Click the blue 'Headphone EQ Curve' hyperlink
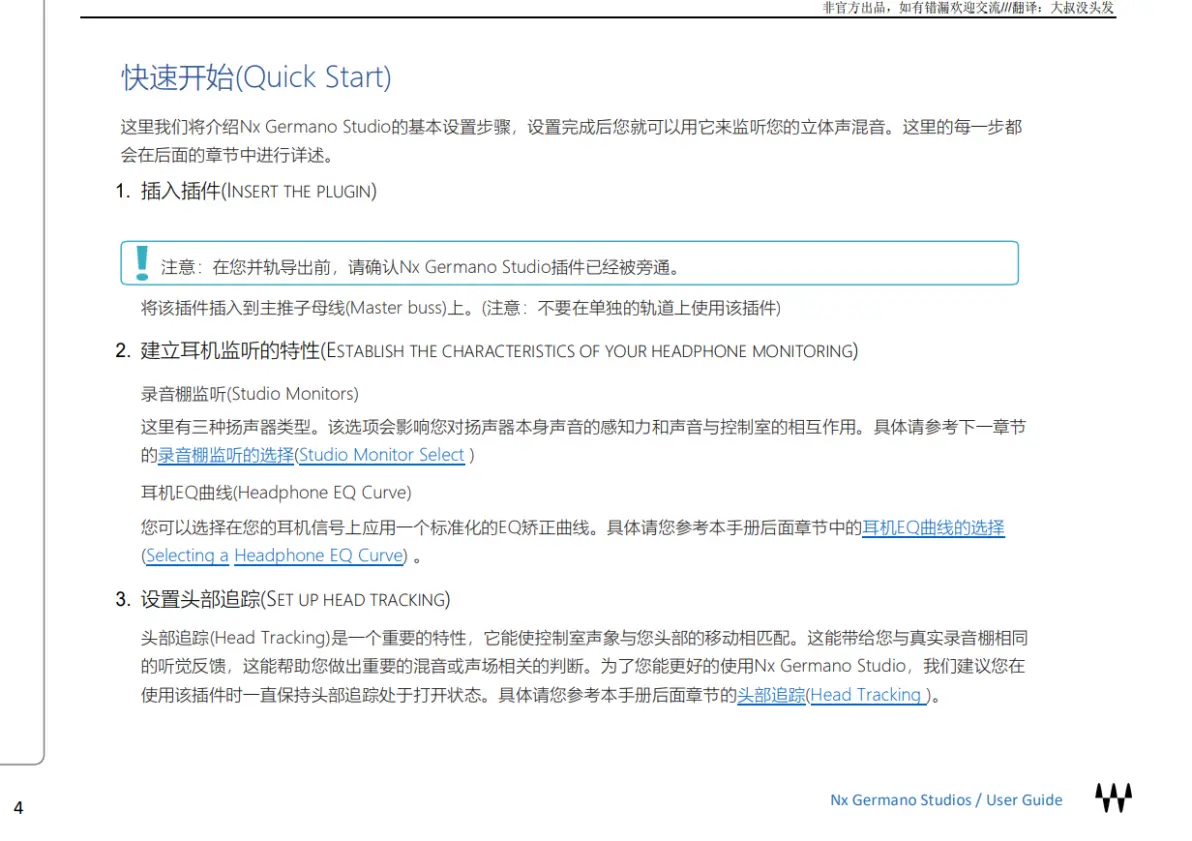Screen dimensions: 1192x841 (319, 556)
